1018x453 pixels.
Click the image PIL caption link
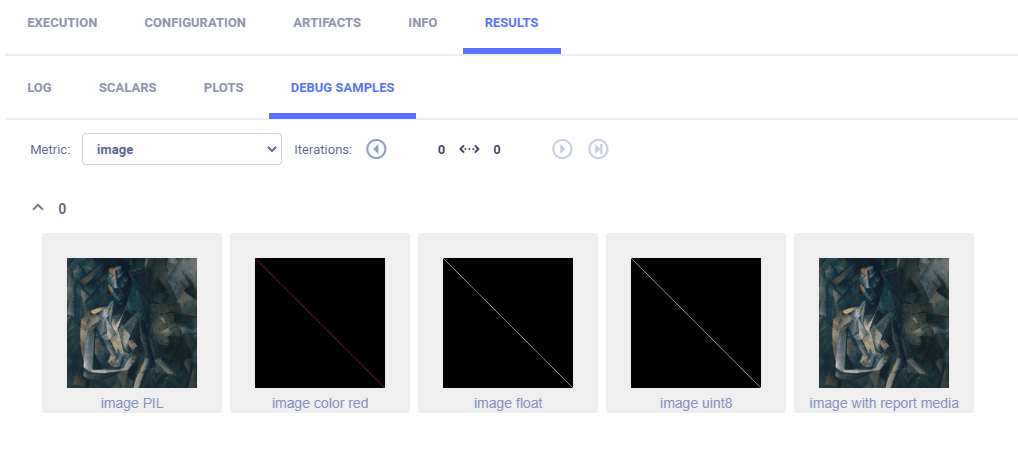coord(132,403)
